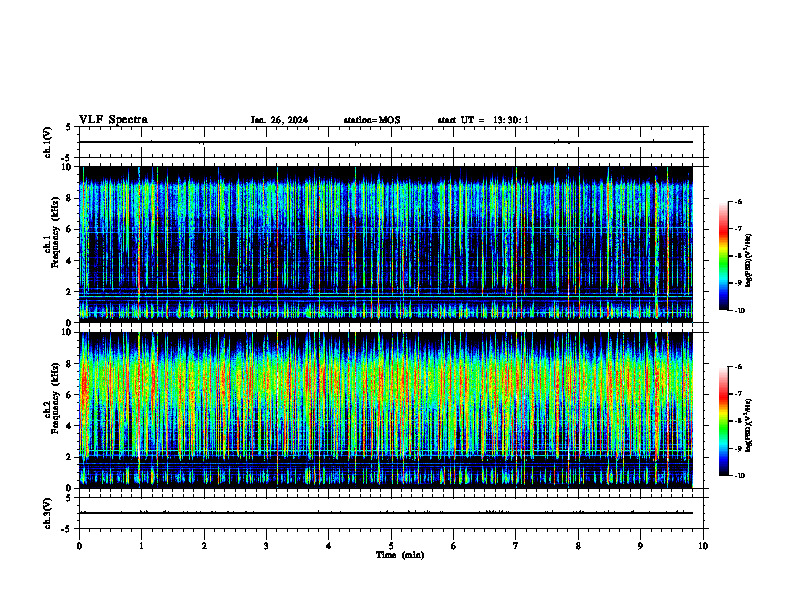
Task: Click time axis tick label "6"
Action: coord(454,546)
